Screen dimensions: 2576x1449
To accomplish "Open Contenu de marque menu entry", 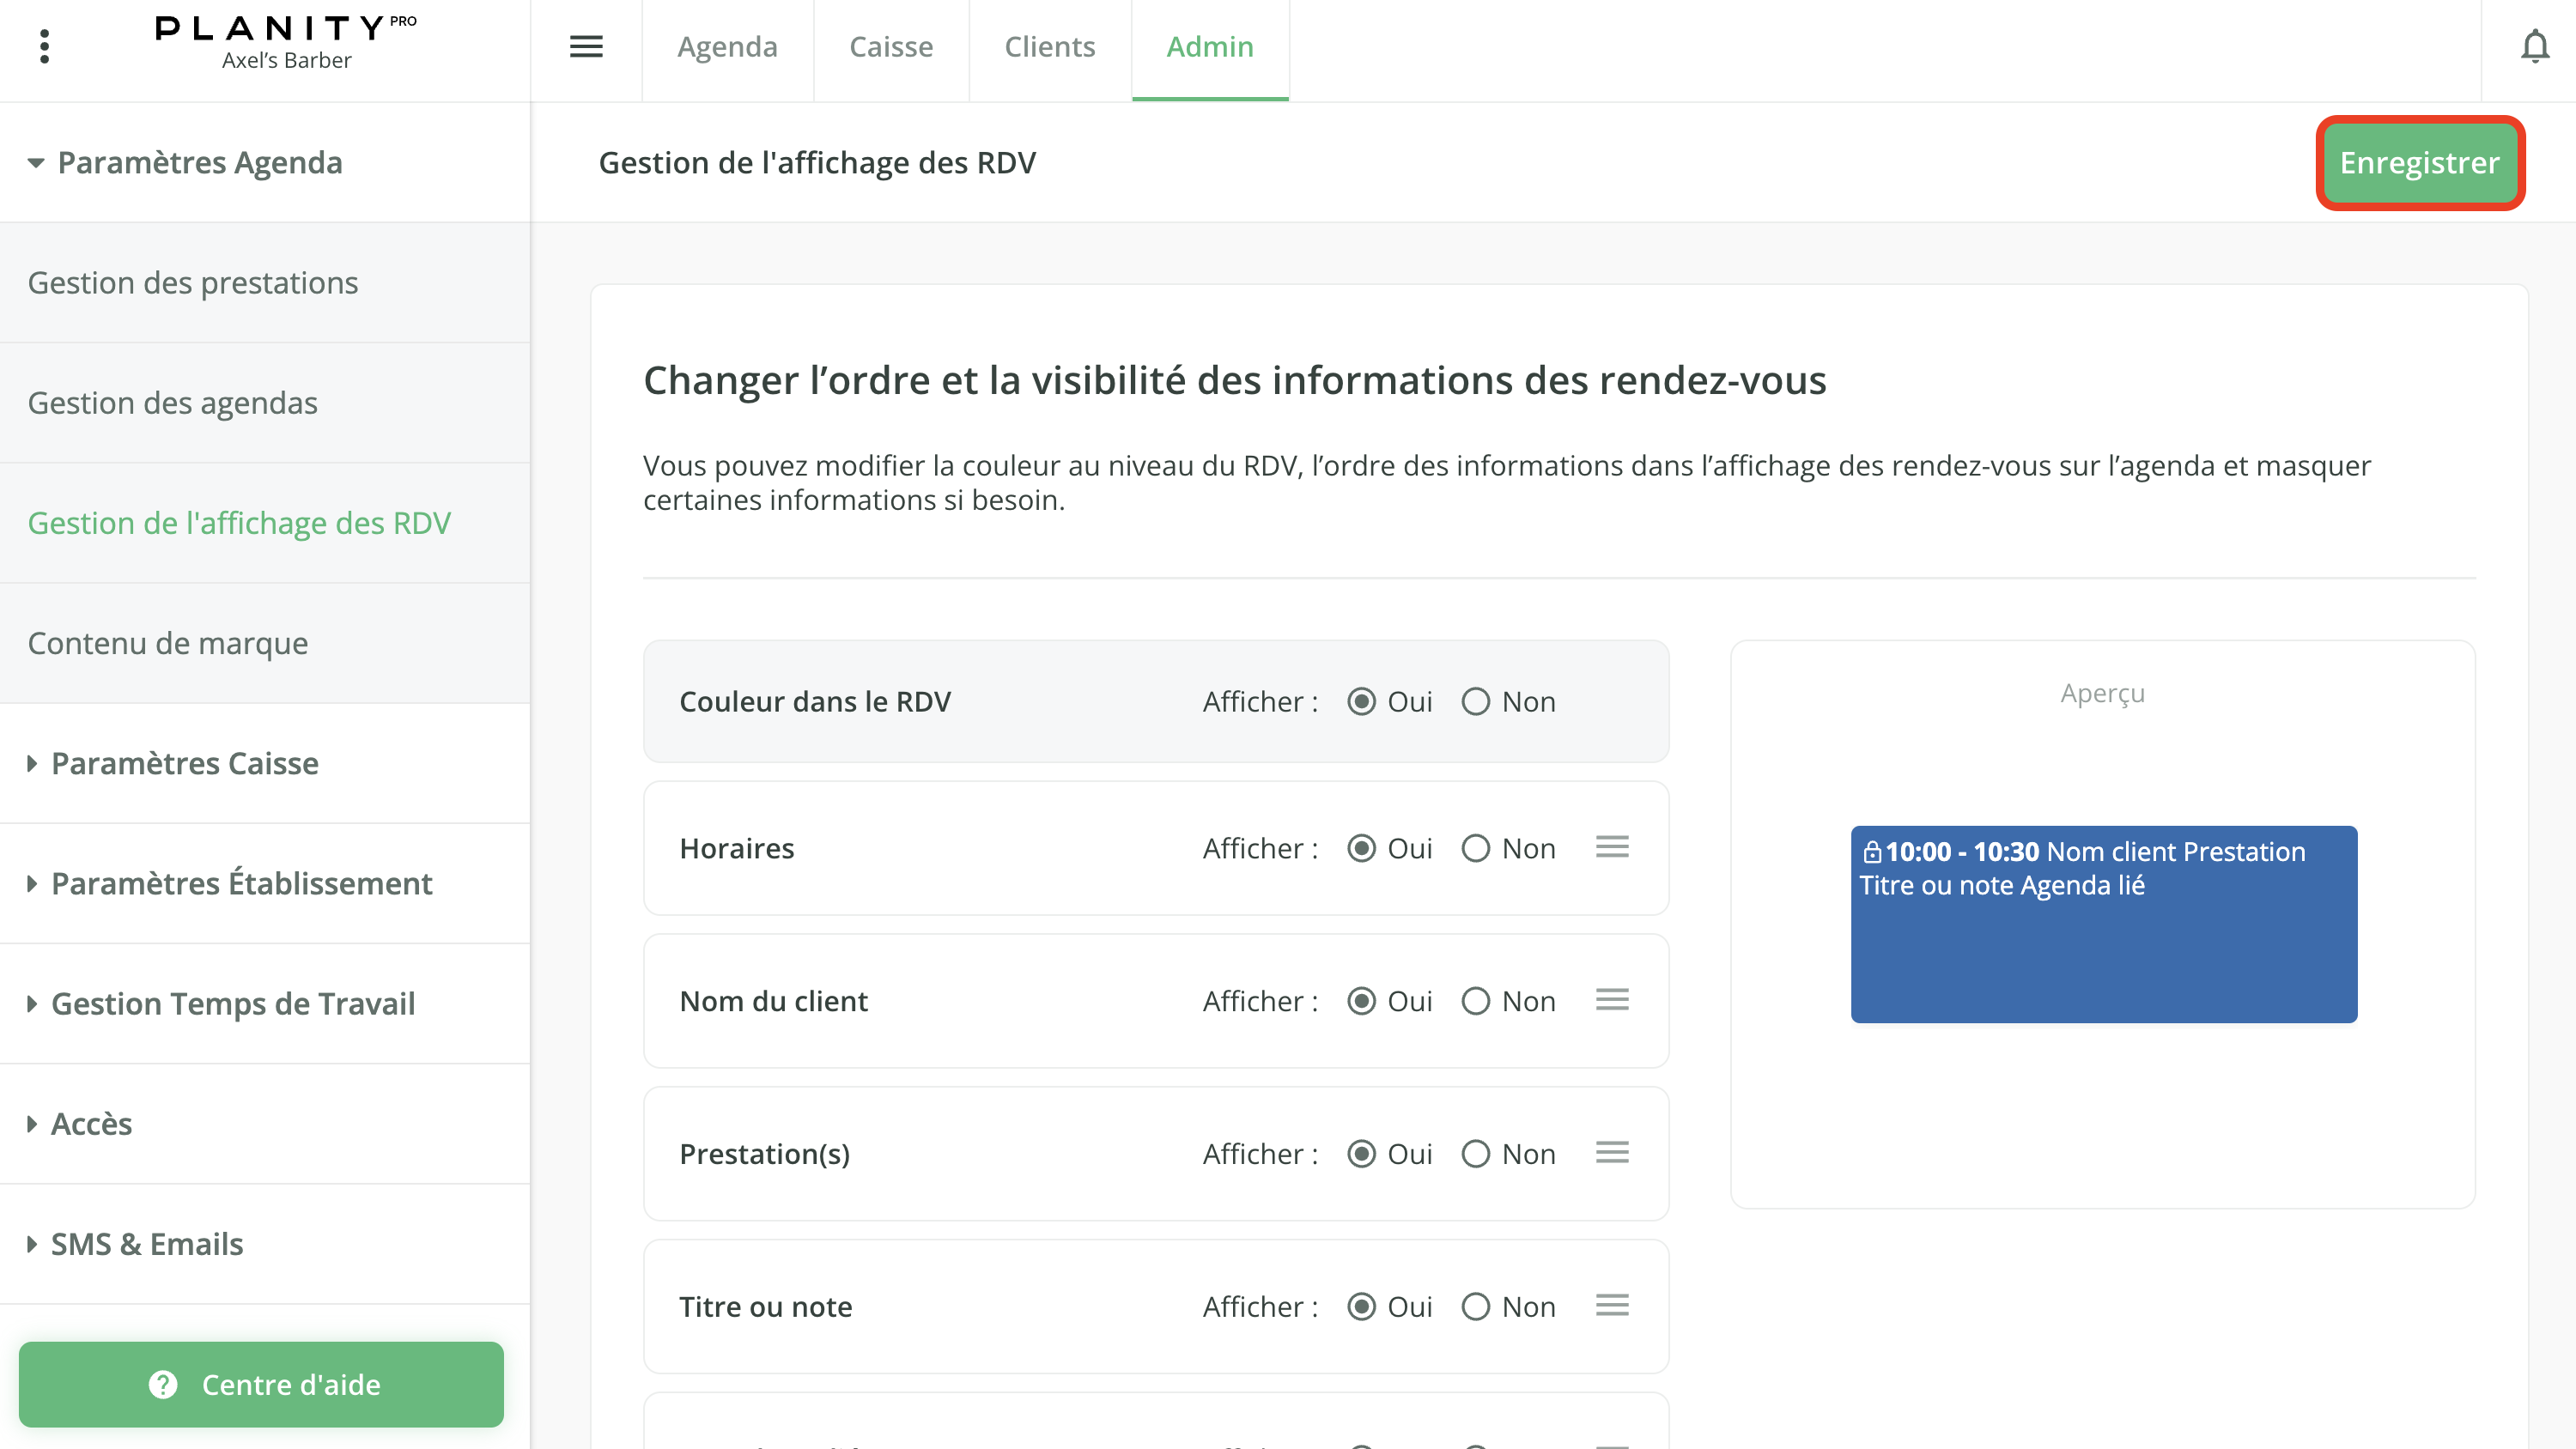I will [168, 643].
